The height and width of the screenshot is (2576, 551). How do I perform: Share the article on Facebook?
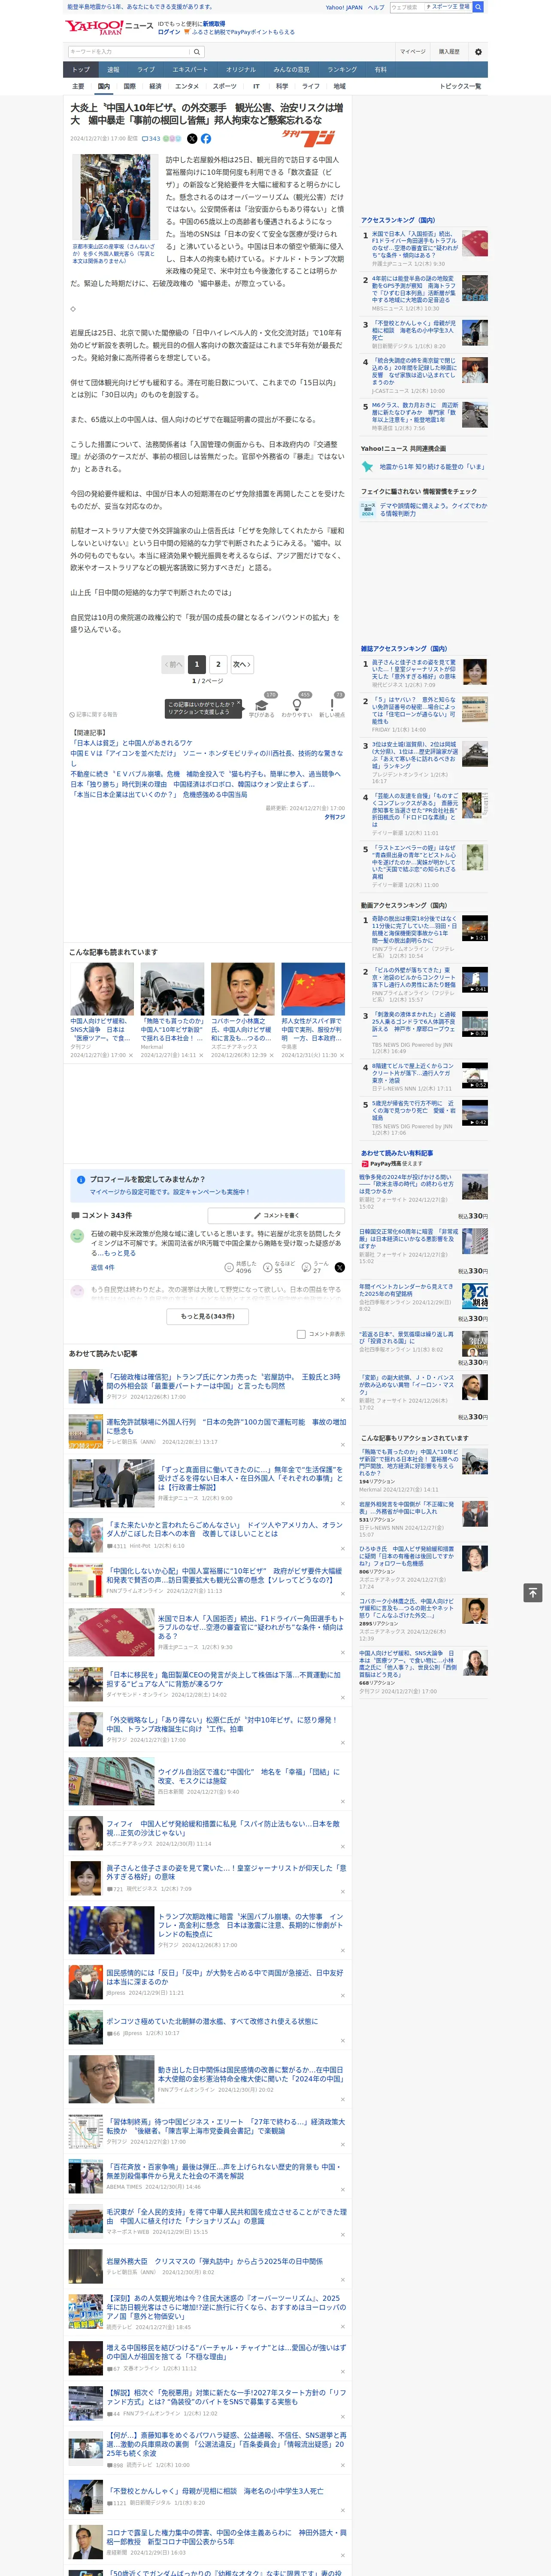pos(206,139)
